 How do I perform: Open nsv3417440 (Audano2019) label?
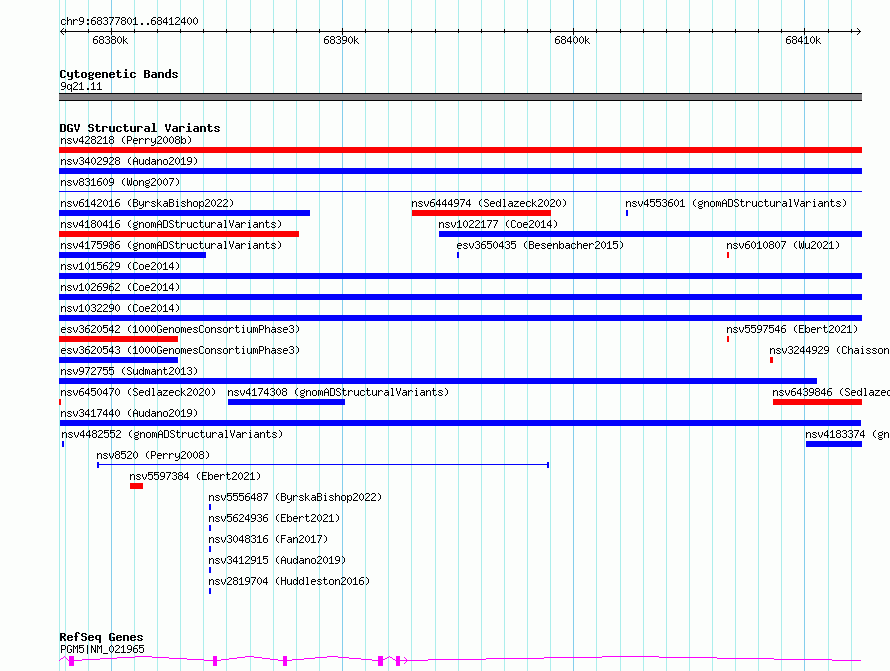pyautogui.click(x=129, y=413)
